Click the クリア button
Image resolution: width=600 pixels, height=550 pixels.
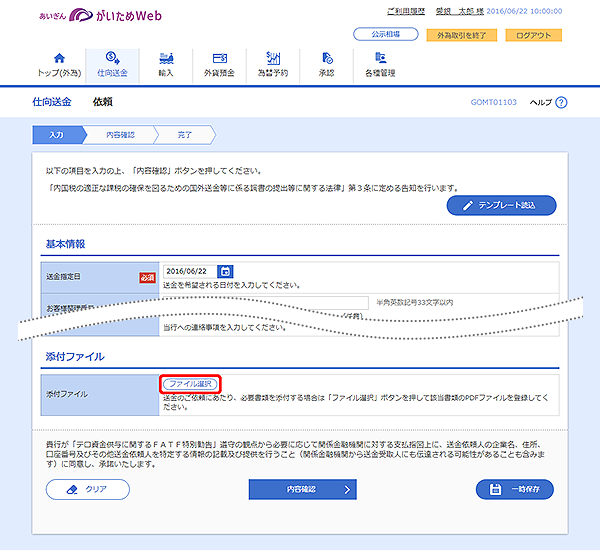pyautogui.click(x=88, y=490)
